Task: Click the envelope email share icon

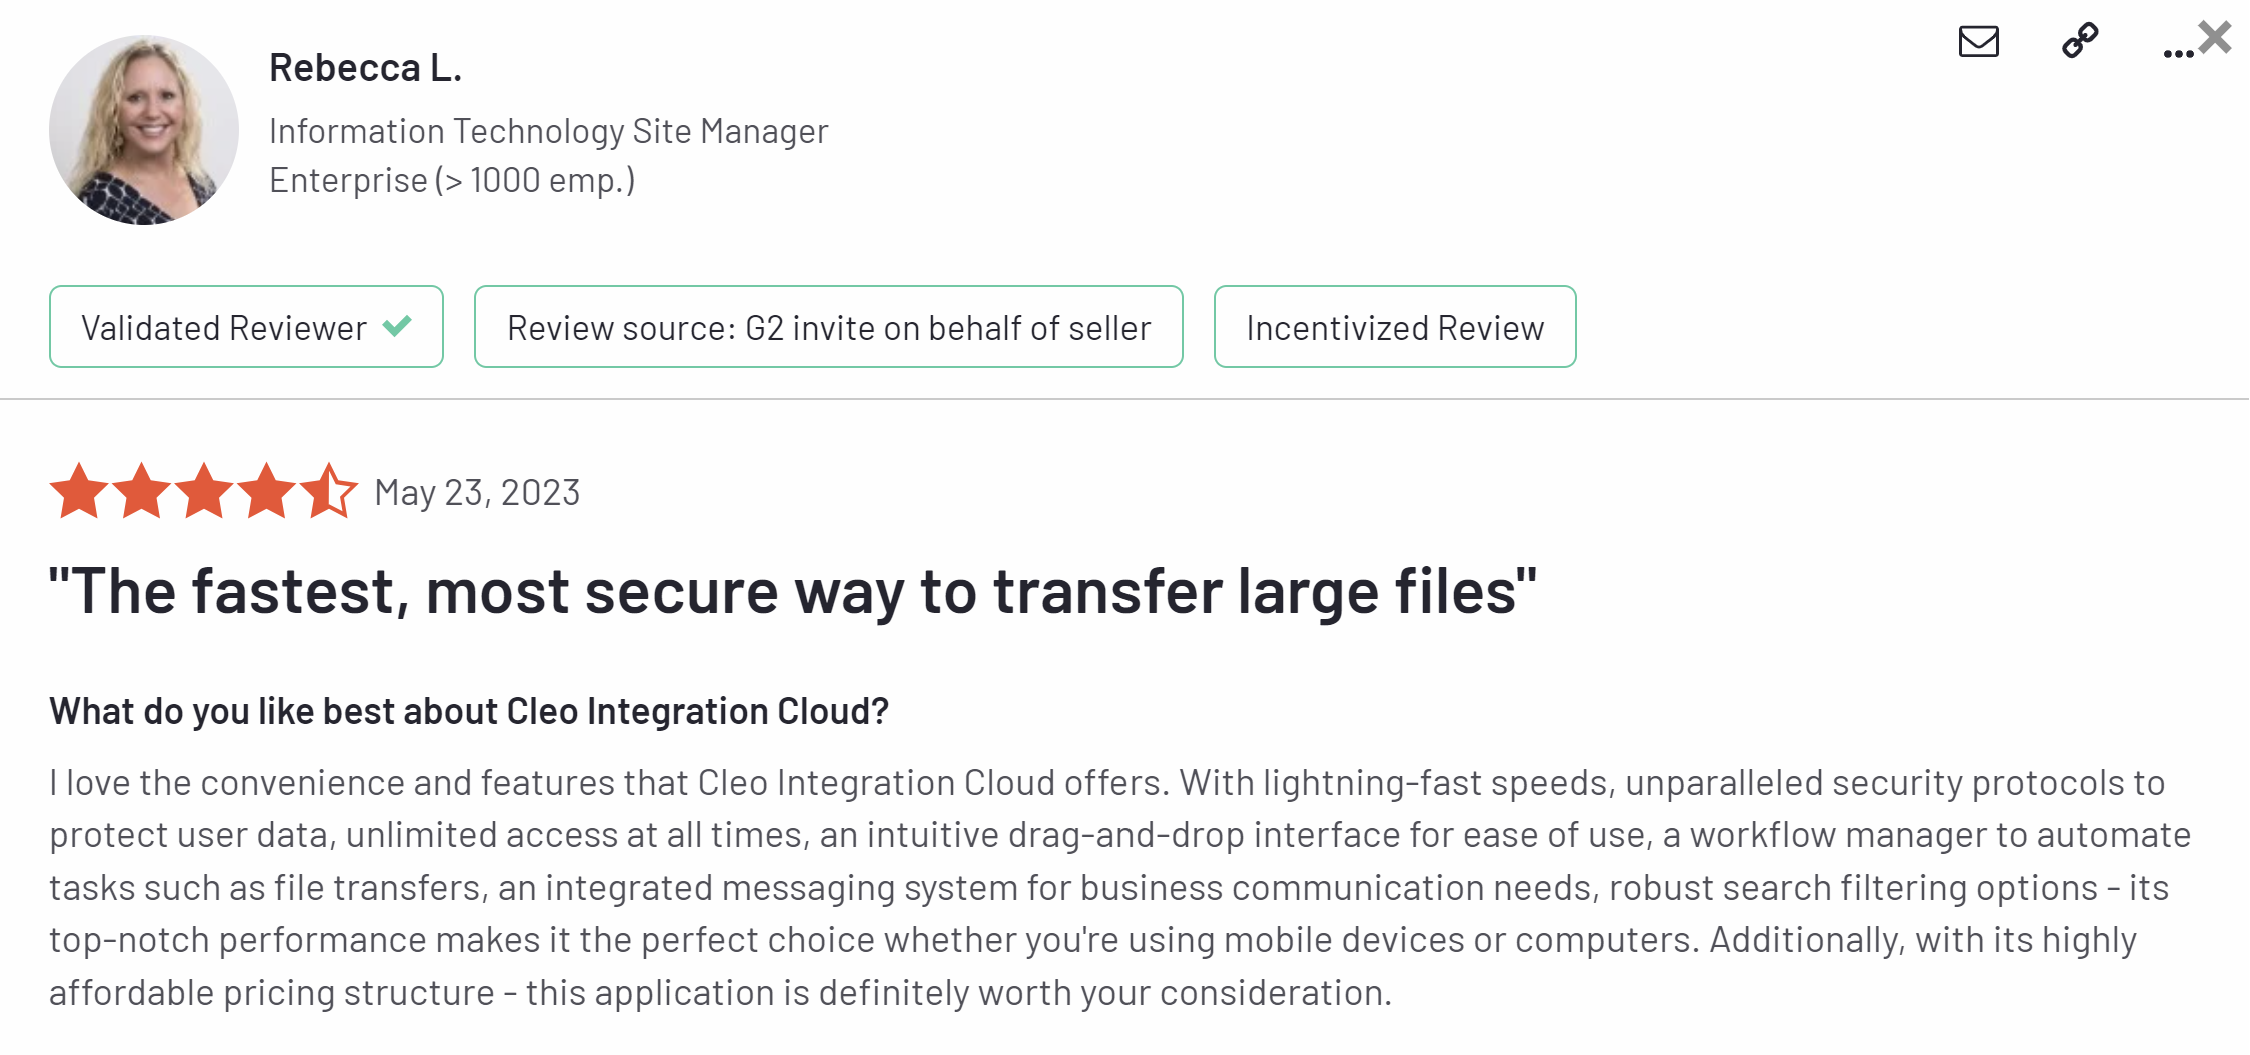Action: 1978,42
